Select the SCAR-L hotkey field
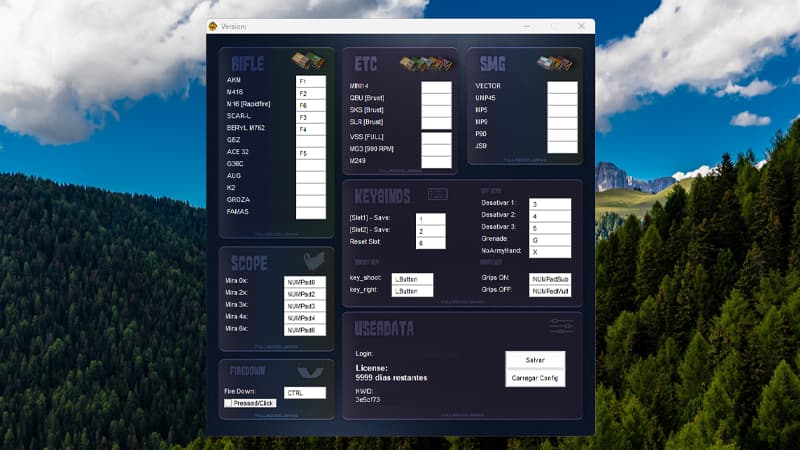Screen dimensions: 800x450 tap(311, 117)
